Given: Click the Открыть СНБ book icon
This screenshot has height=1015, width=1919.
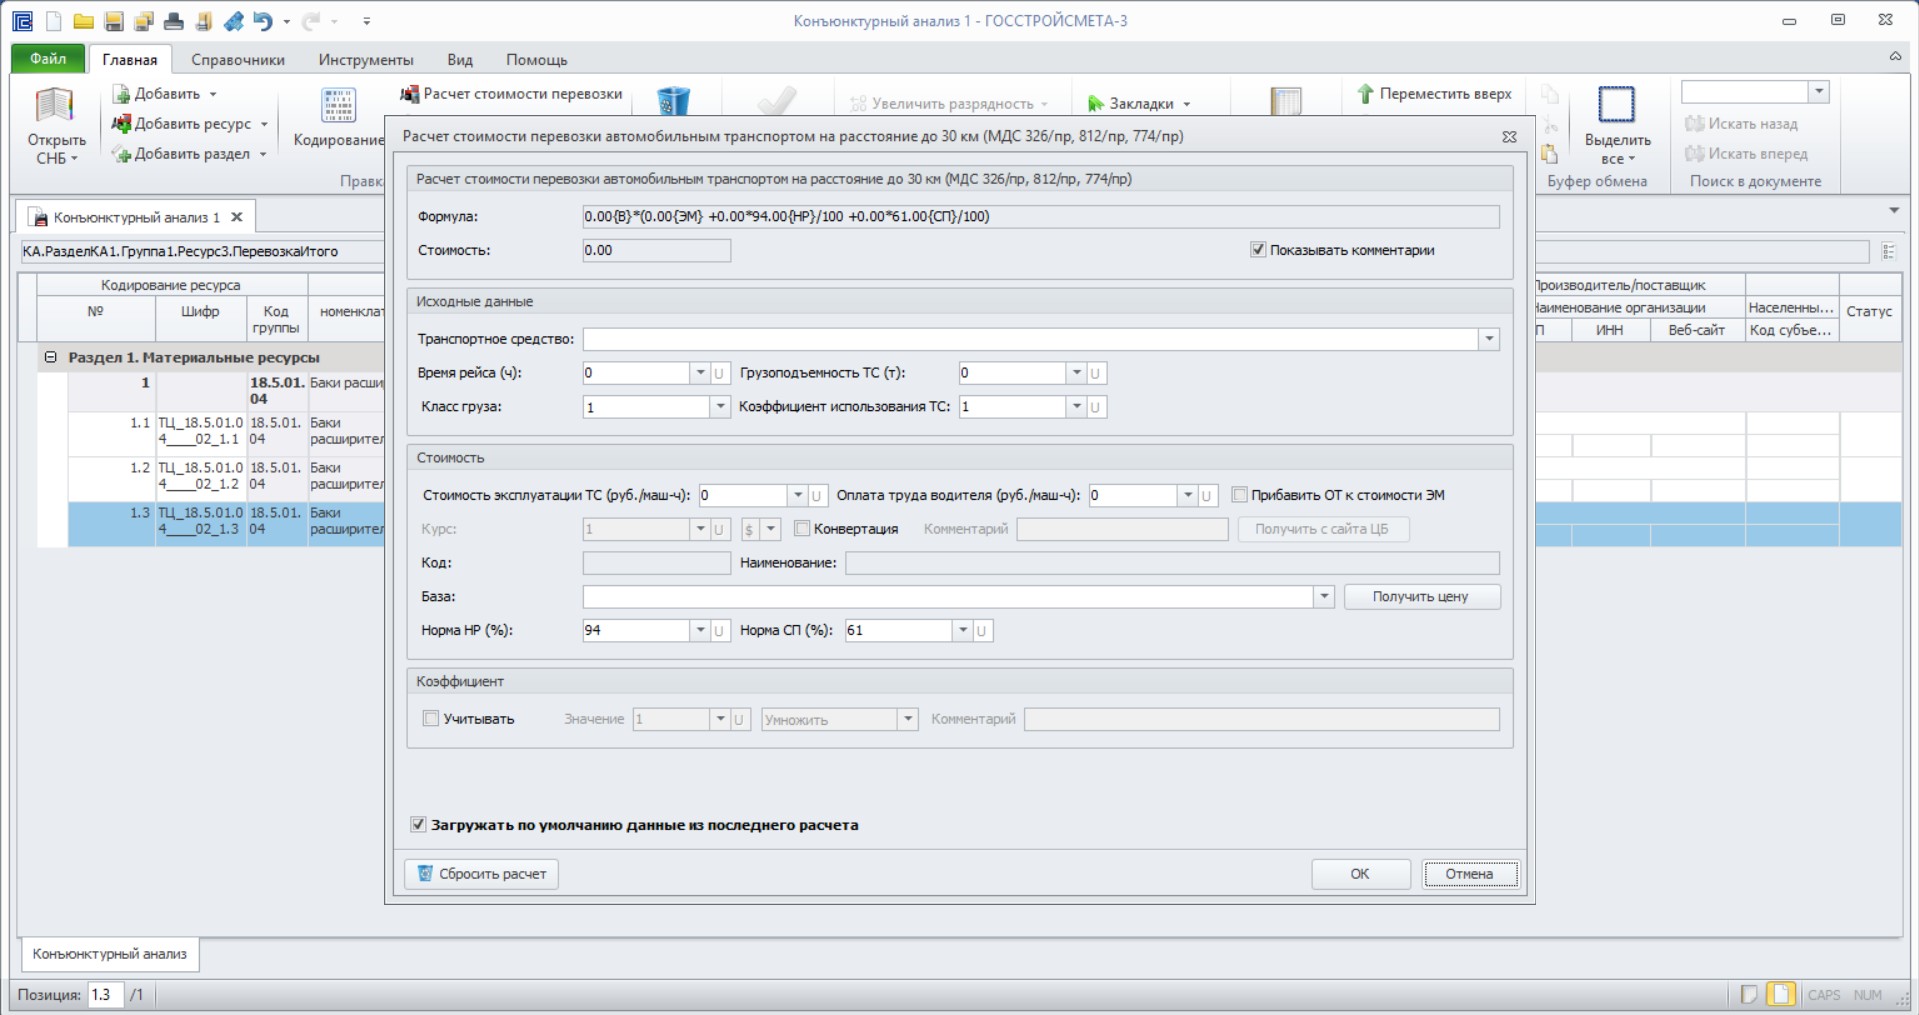Looking at the screenshot, I should (x=54, y=106).
